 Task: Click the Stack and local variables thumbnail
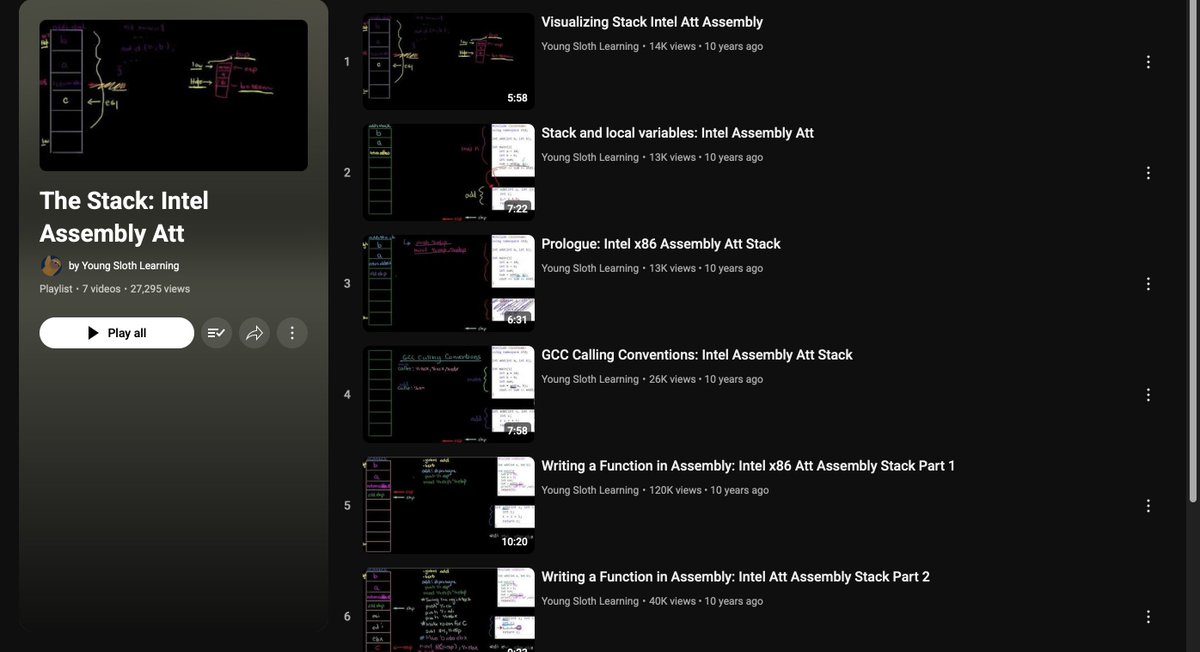[448, 171]
